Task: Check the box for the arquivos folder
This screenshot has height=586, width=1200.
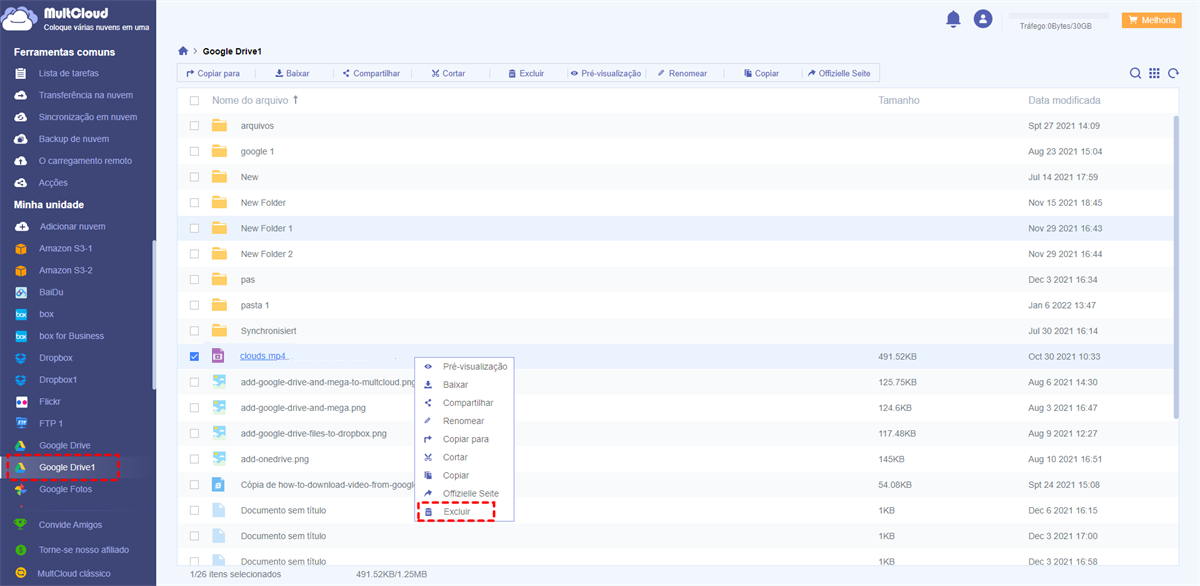Action: click(x=194, y=126)
